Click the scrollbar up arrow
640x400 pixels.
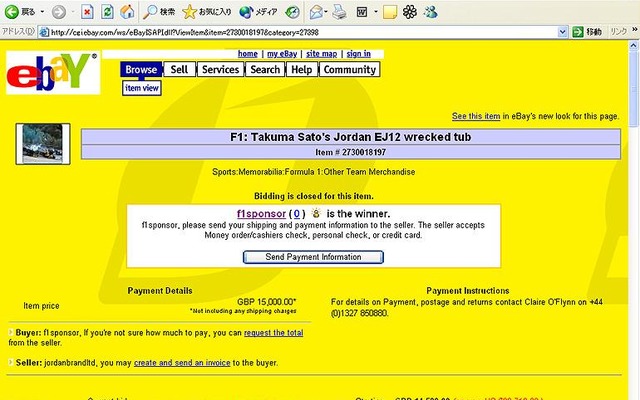(x=634, y=45)
